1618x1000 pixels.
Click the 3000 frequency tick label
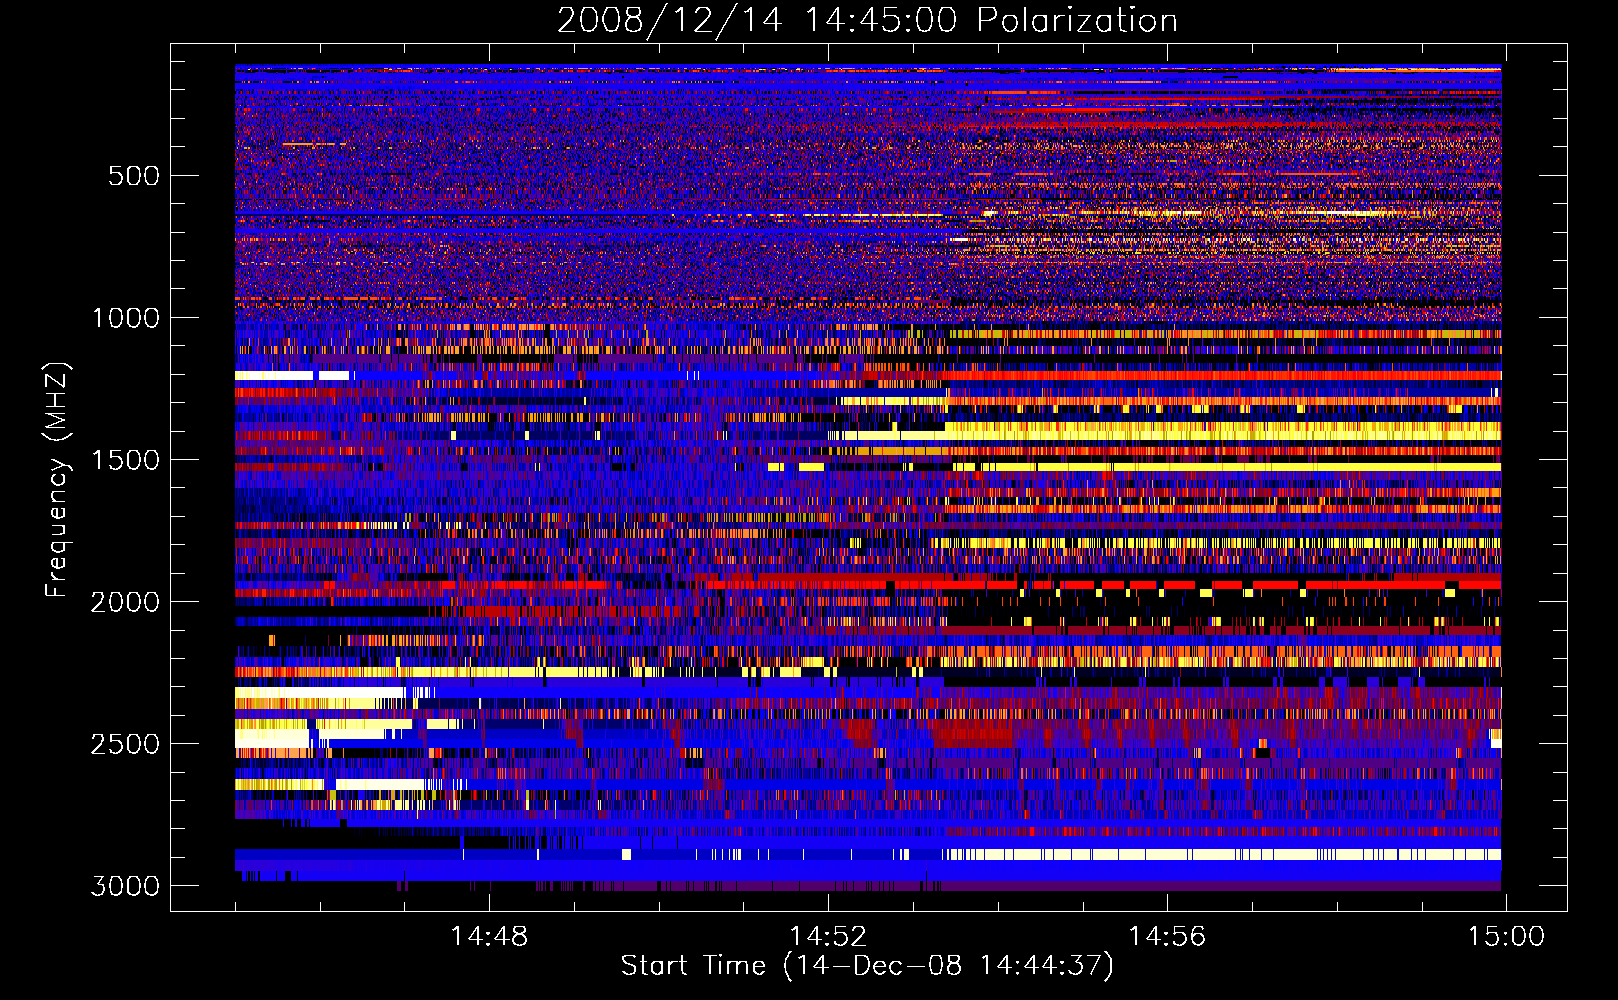(125, 886)
